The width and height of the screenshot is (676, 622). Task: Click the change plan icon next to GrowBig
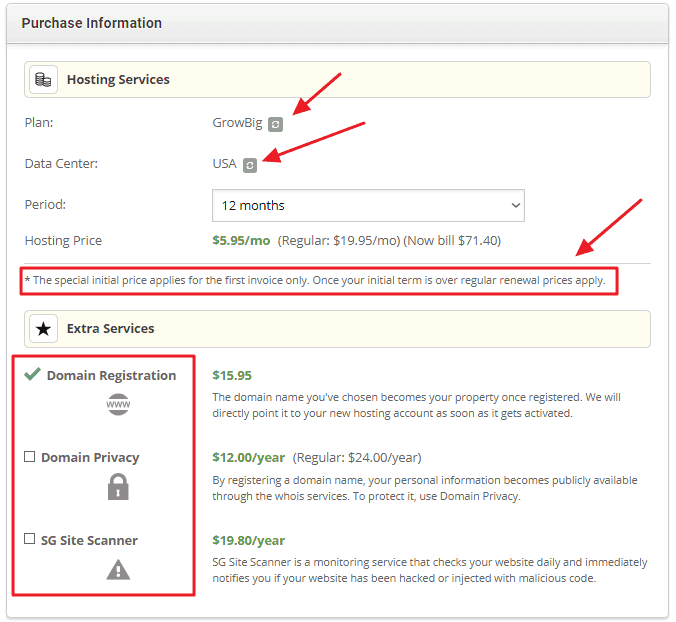click(x=275, y=125)
